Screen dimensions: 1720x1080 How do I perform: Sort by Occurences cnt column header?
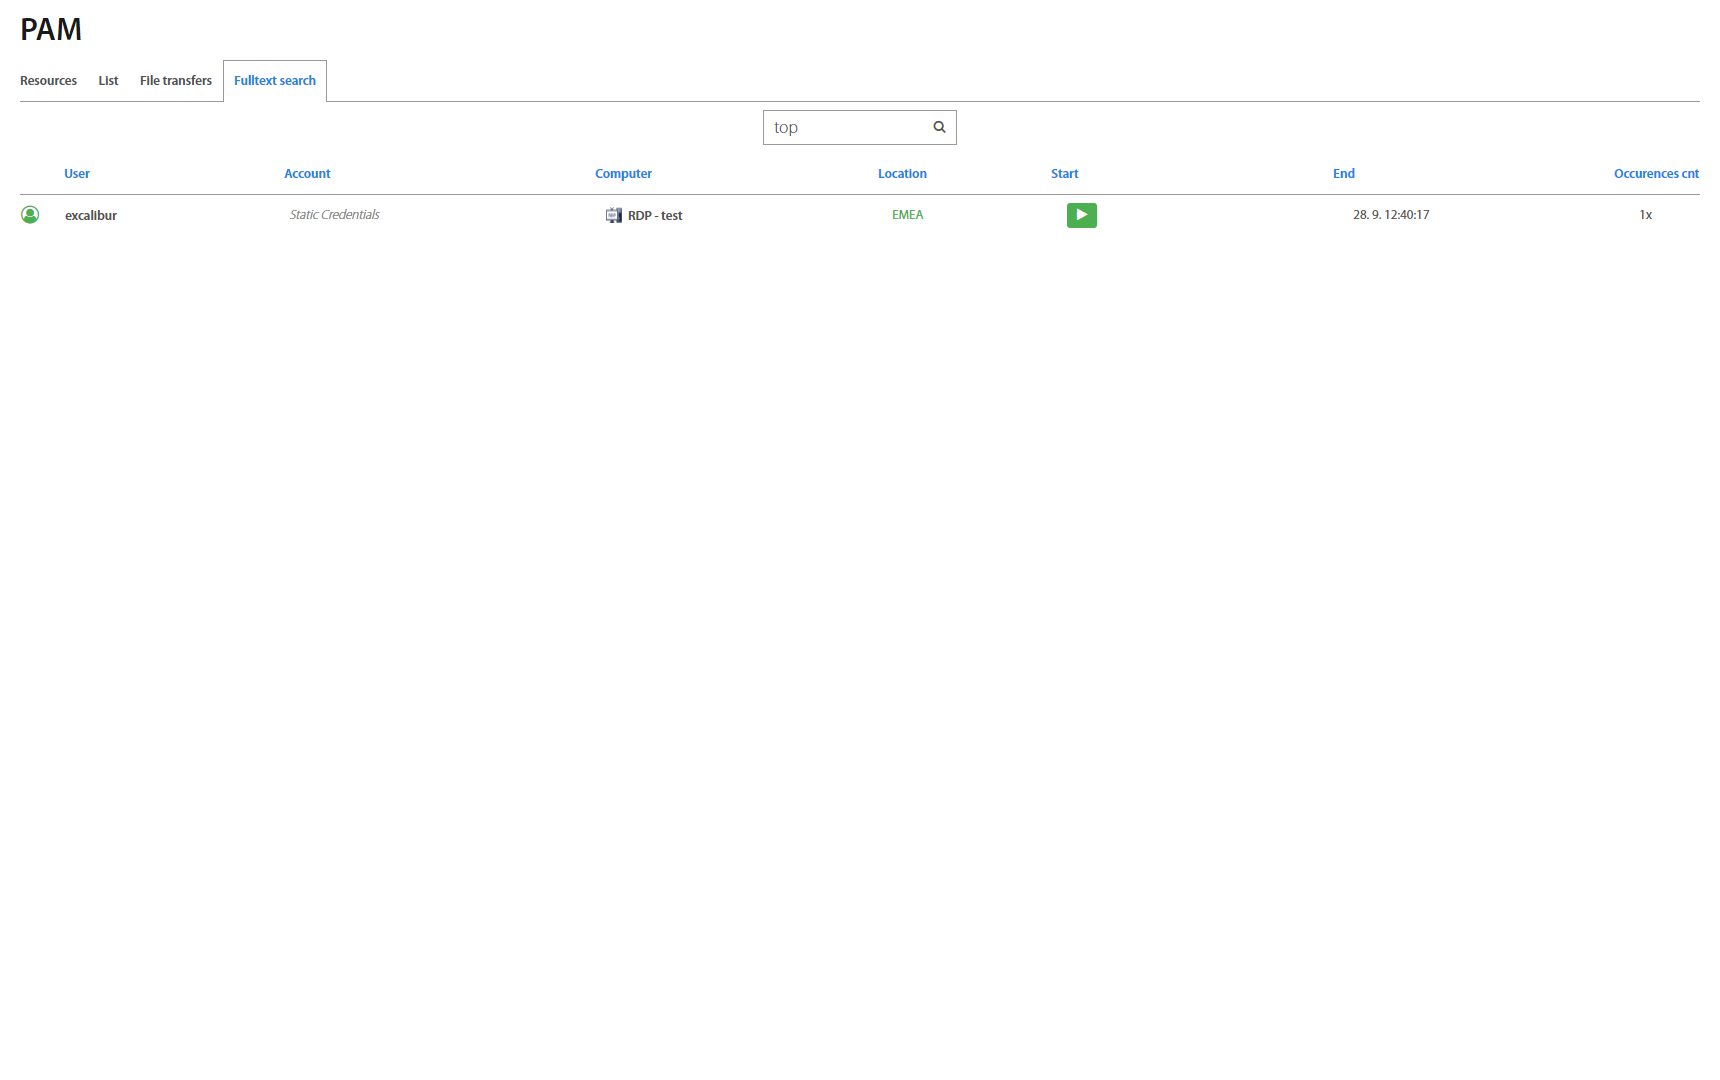(x=1656, y=174)
